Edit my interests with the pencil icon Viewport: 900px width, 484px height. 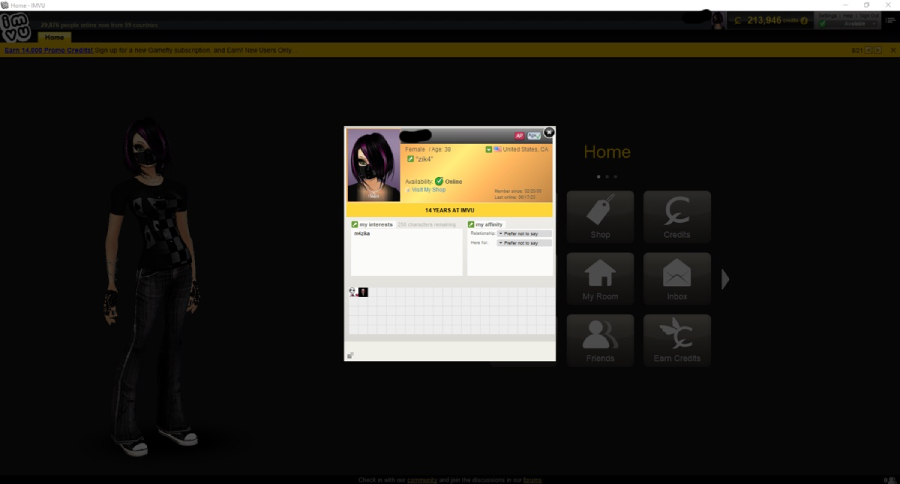tap(354, 224)
